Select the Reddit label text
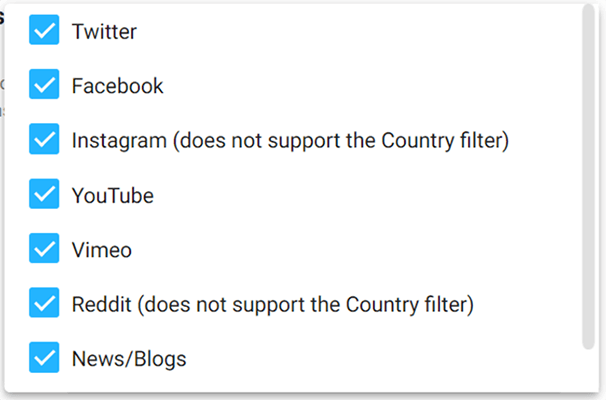This screenshot has width=606, height=400. (101, 303)
